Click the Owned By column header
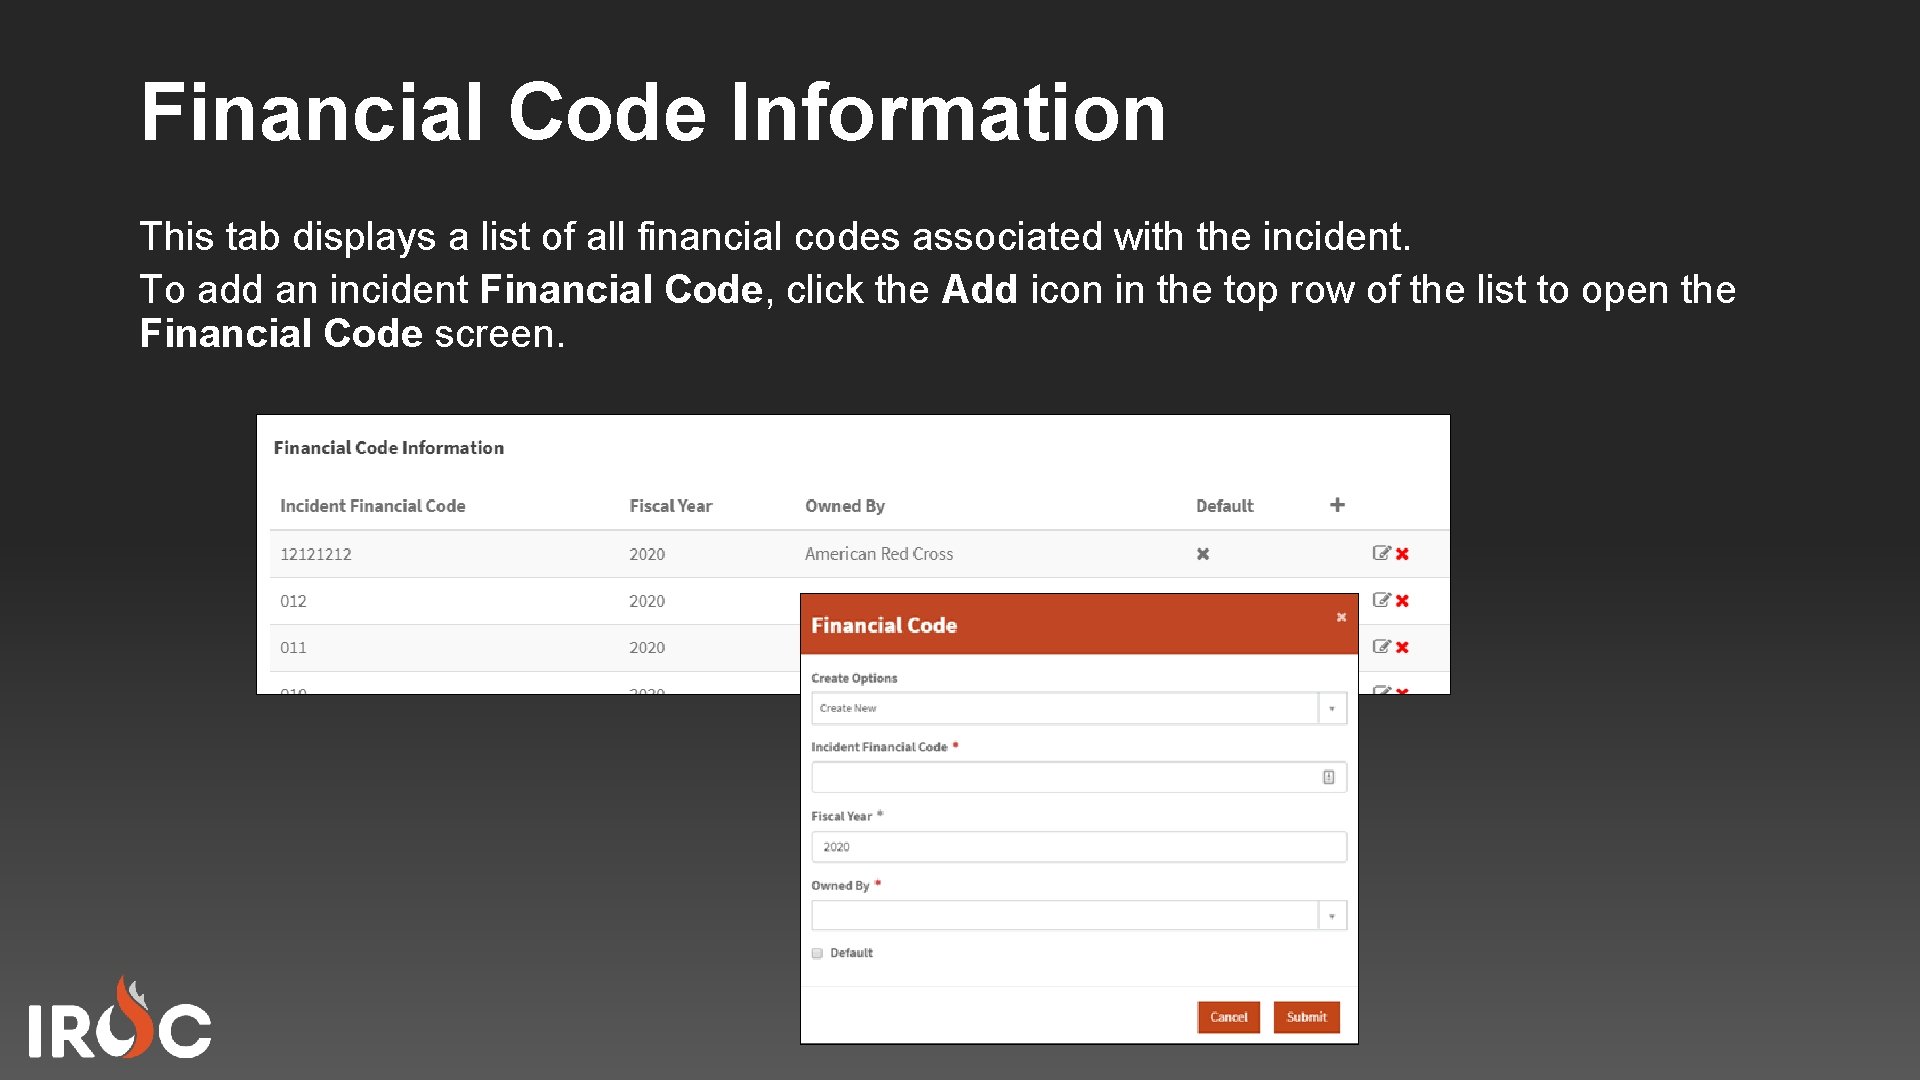This screenshot has width=1920, height=1080. click(844, 506)
